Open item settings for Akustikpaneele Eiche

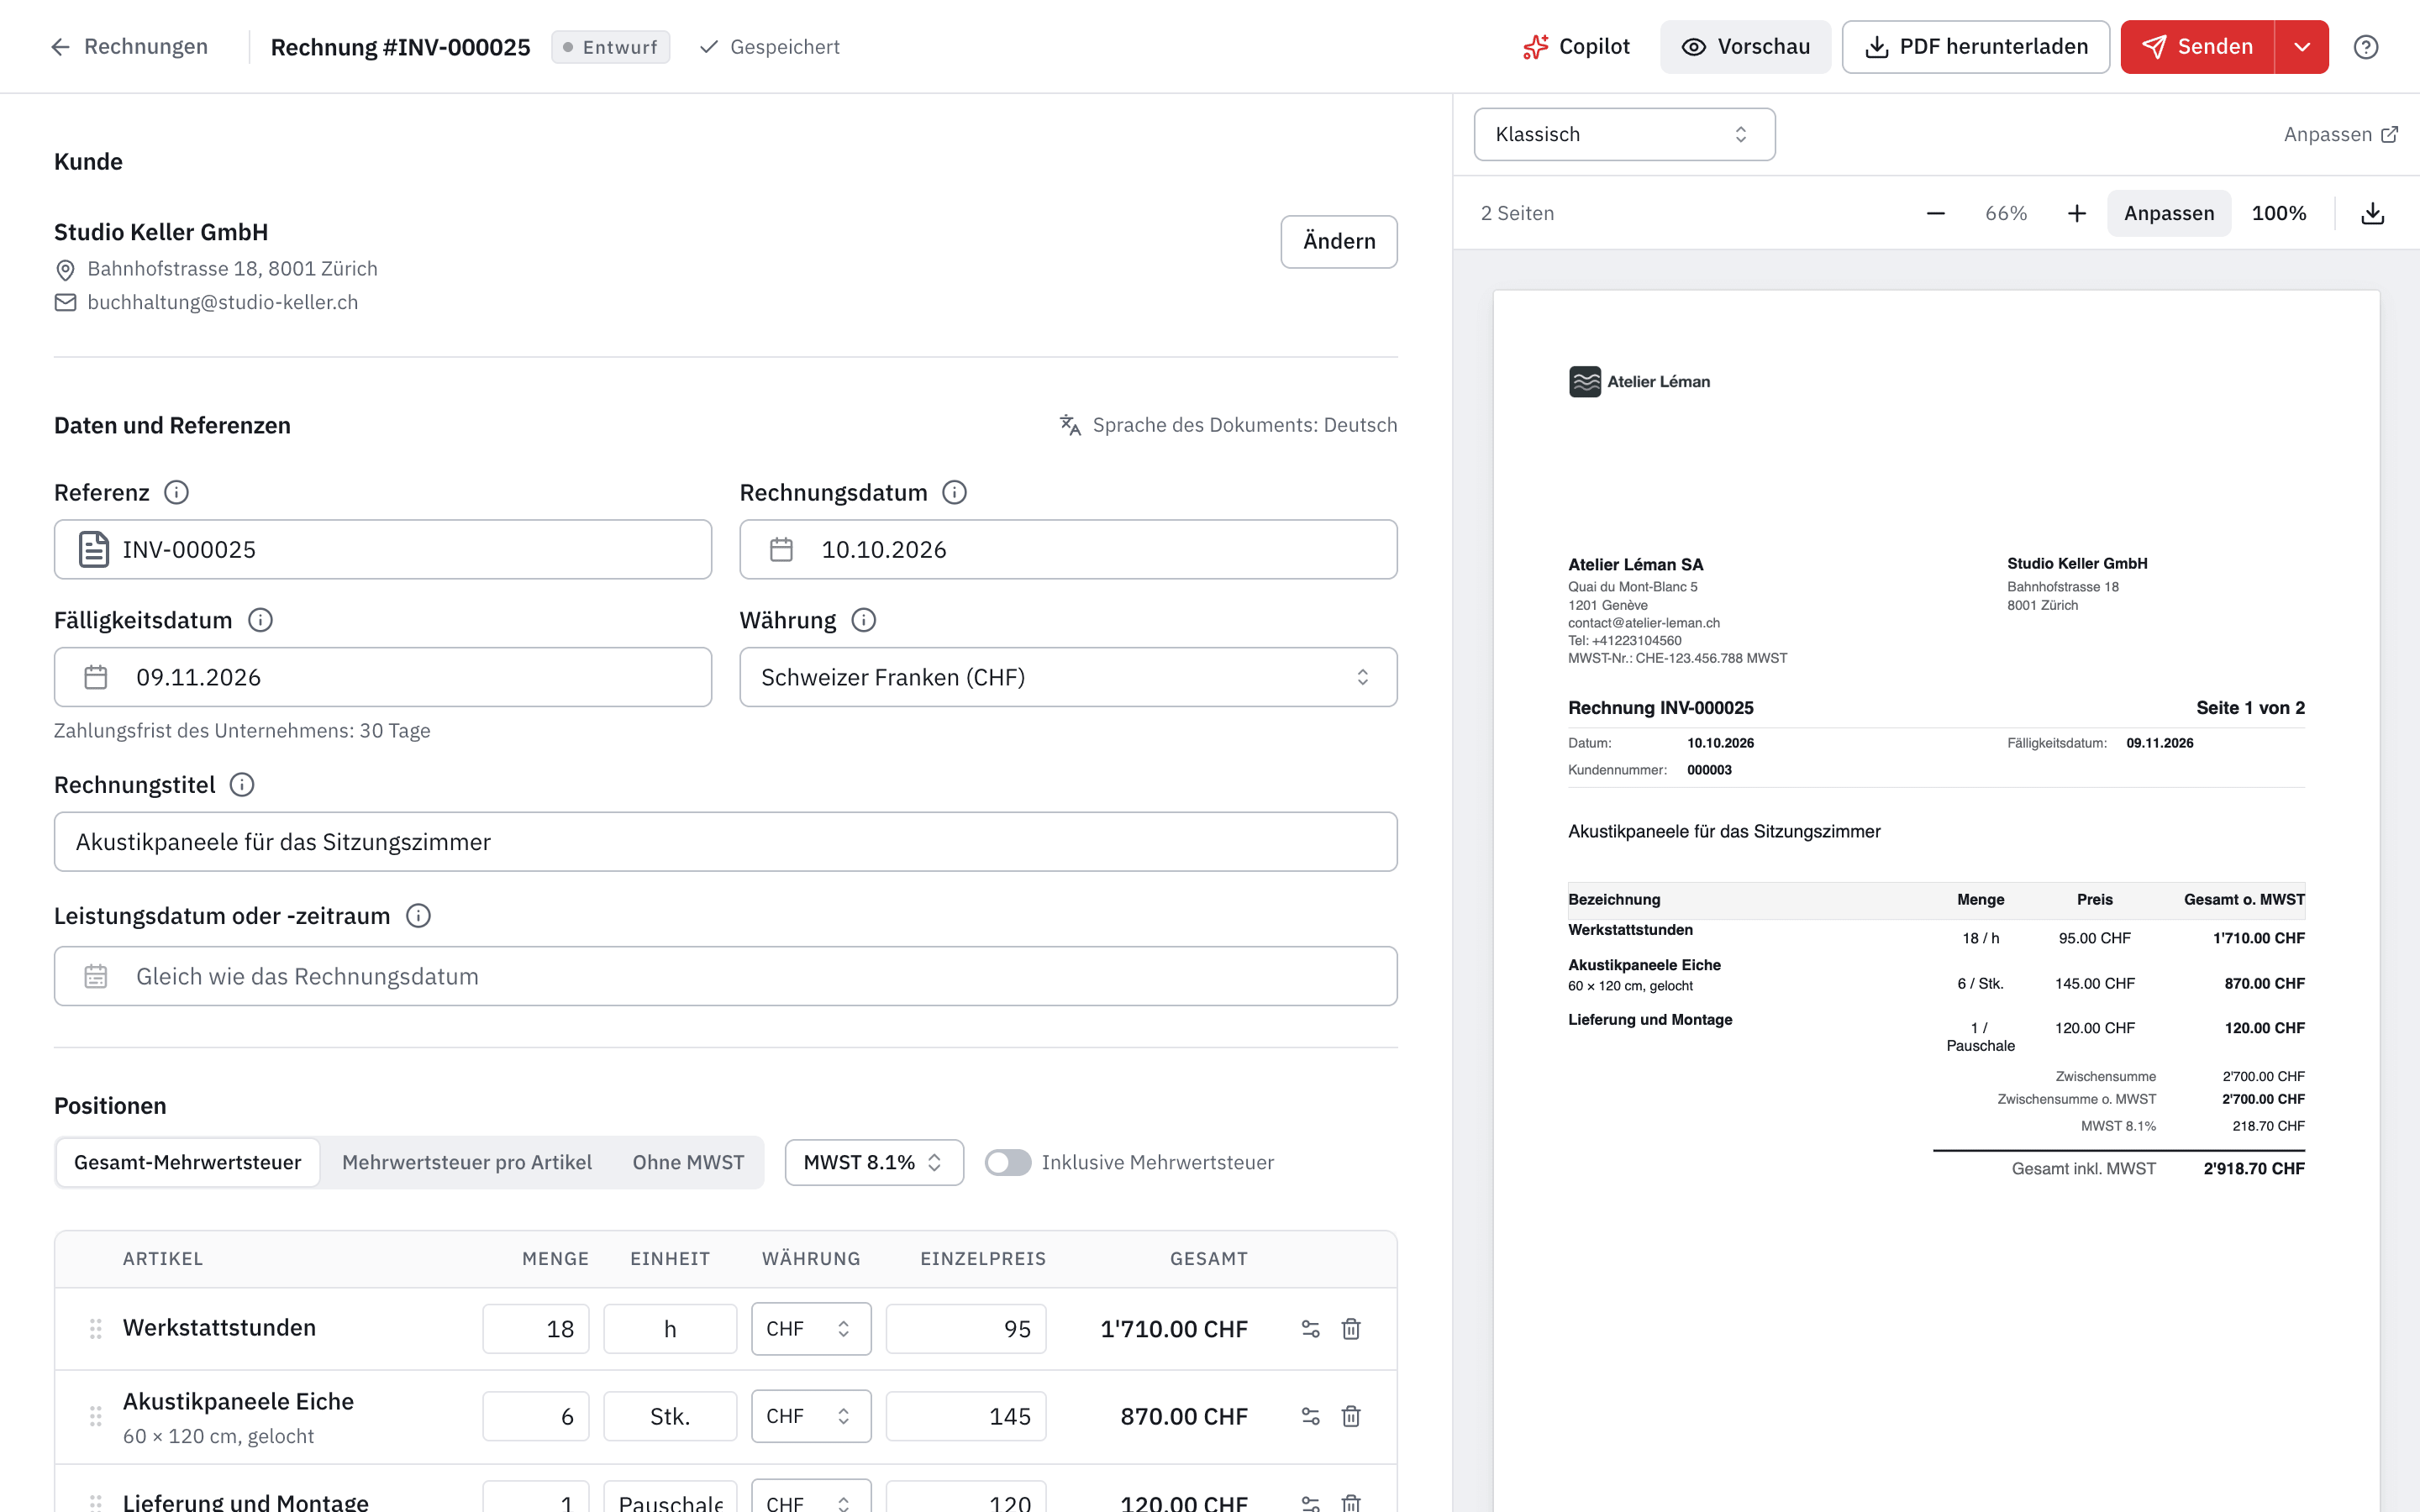tap(1310, 1416)
